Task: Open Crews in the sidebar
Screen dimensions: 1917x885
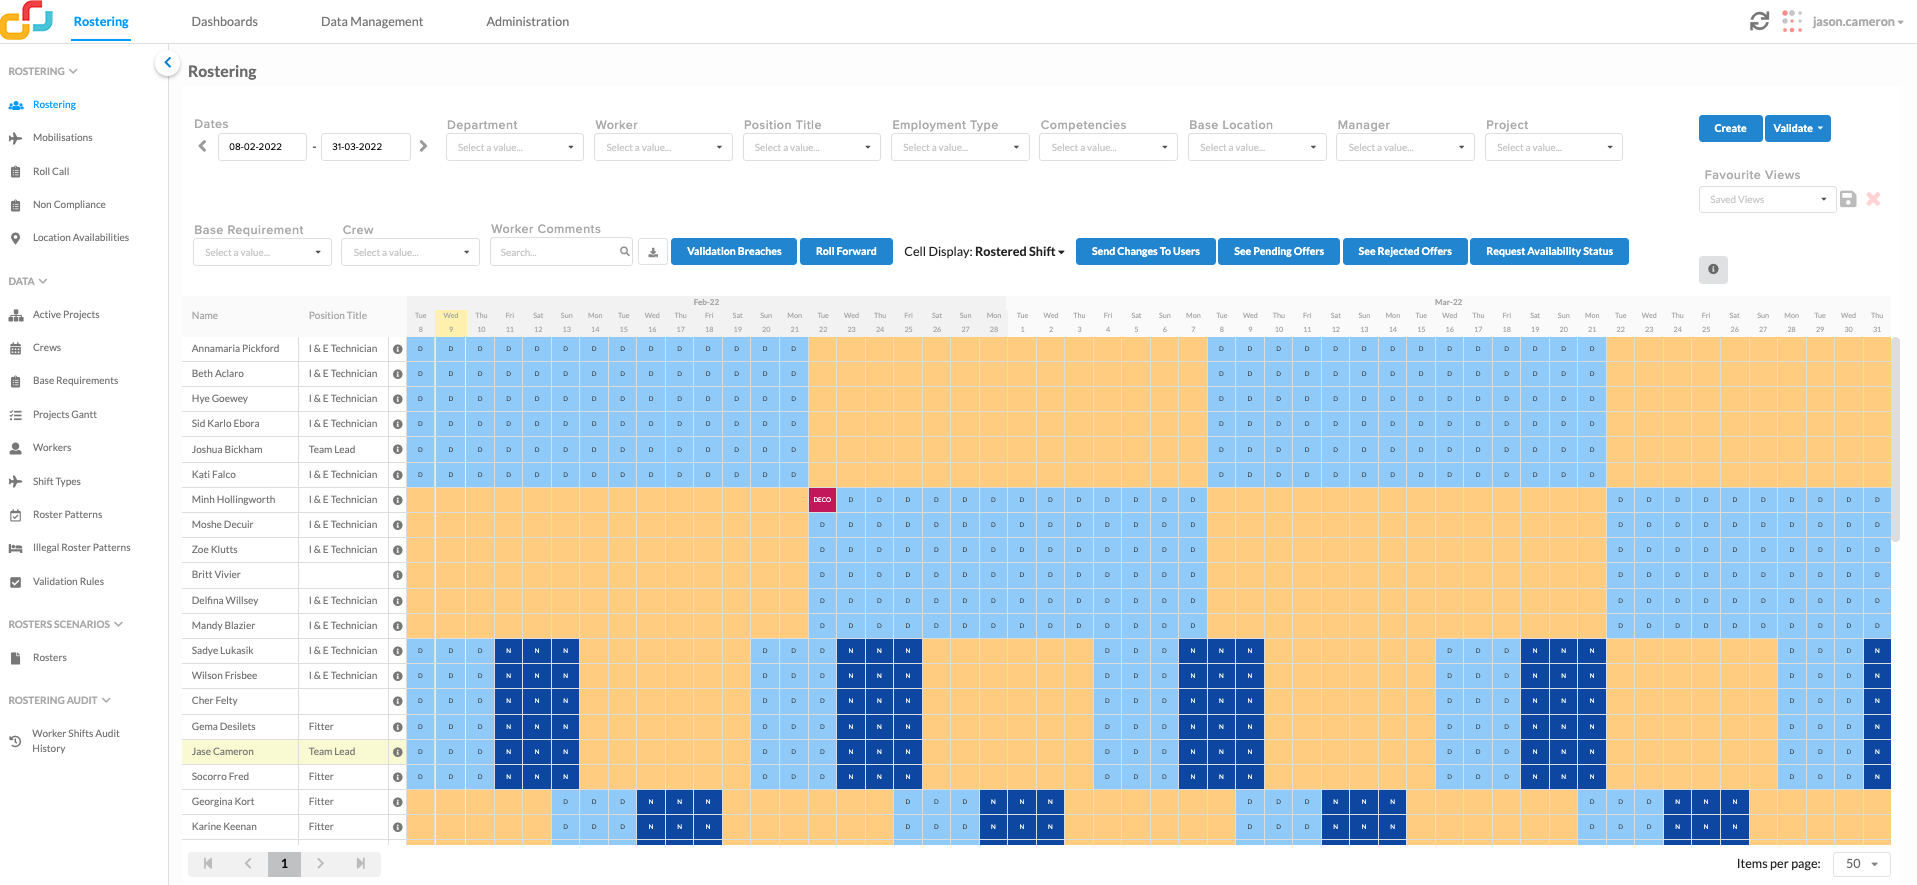Action: [x=47, y=348]
